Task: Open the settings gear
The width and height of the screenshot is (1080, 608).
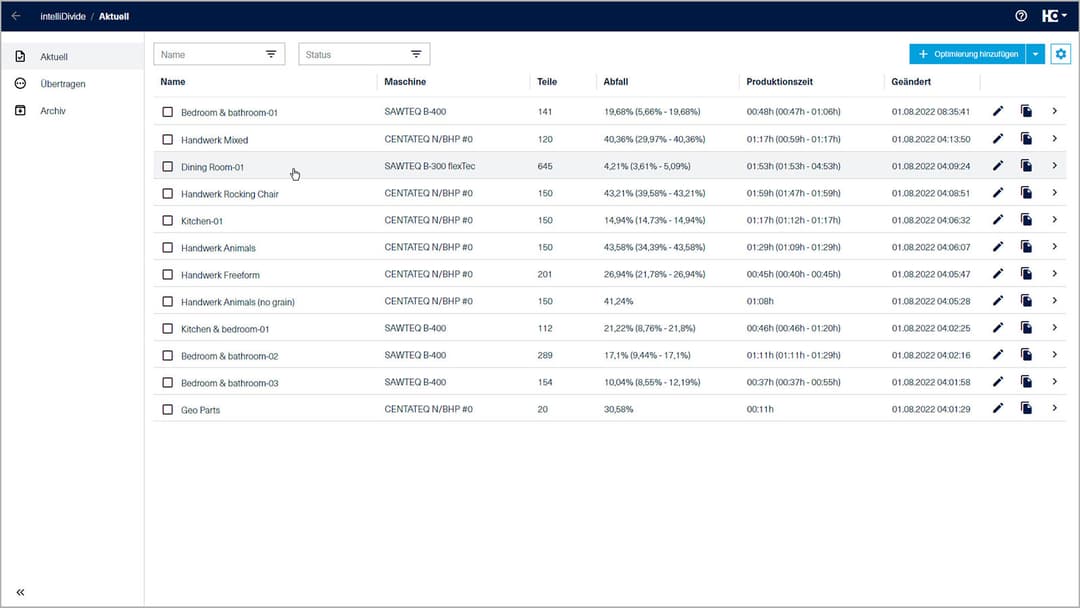Action: pyautogui.click(x=1060, y=54)
